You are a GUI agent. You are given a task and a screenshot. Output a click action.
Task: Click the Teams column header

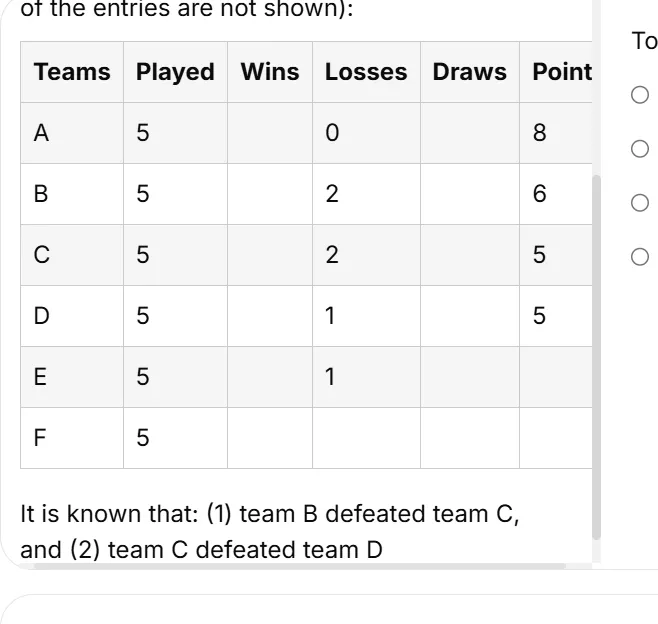pyautogui.click(x=72, y=72)
